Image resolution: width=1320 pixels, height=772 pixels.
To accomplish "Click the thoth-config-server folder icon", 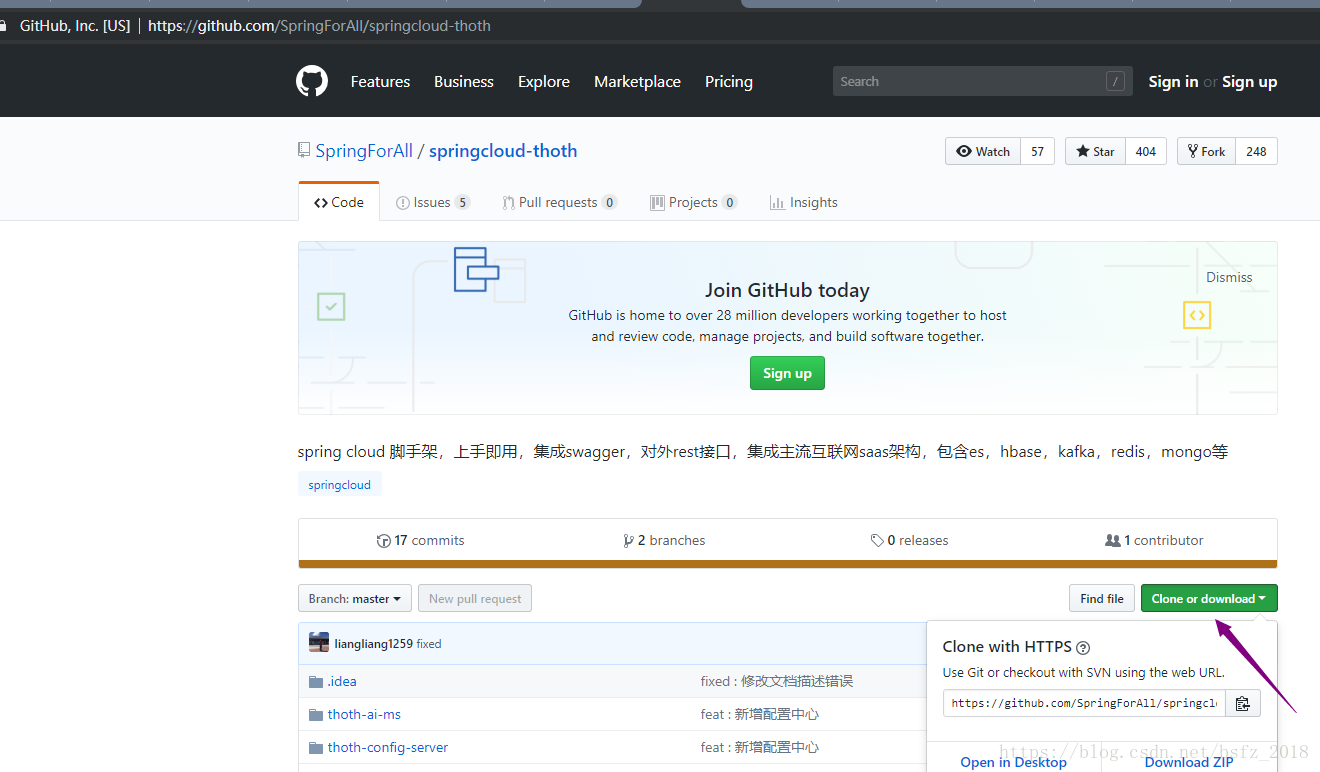I will pos(316,748).
